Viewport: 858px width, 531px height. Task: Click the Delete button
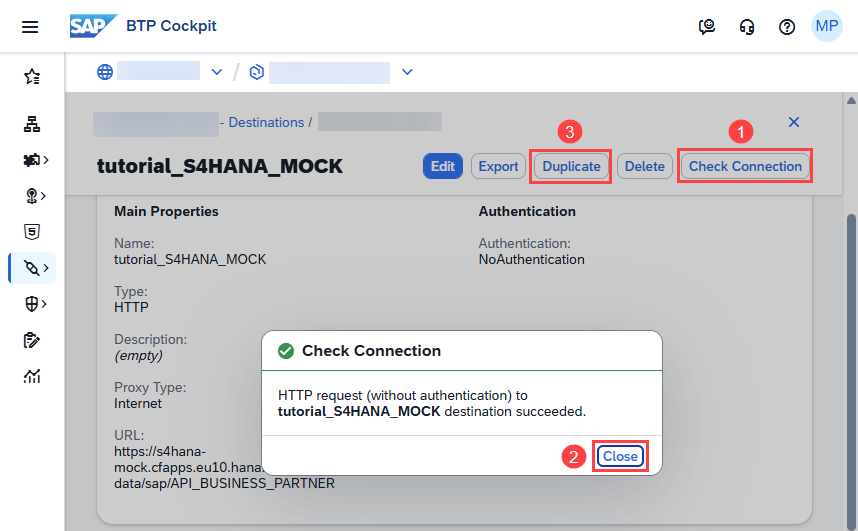[x=645, y=166]
